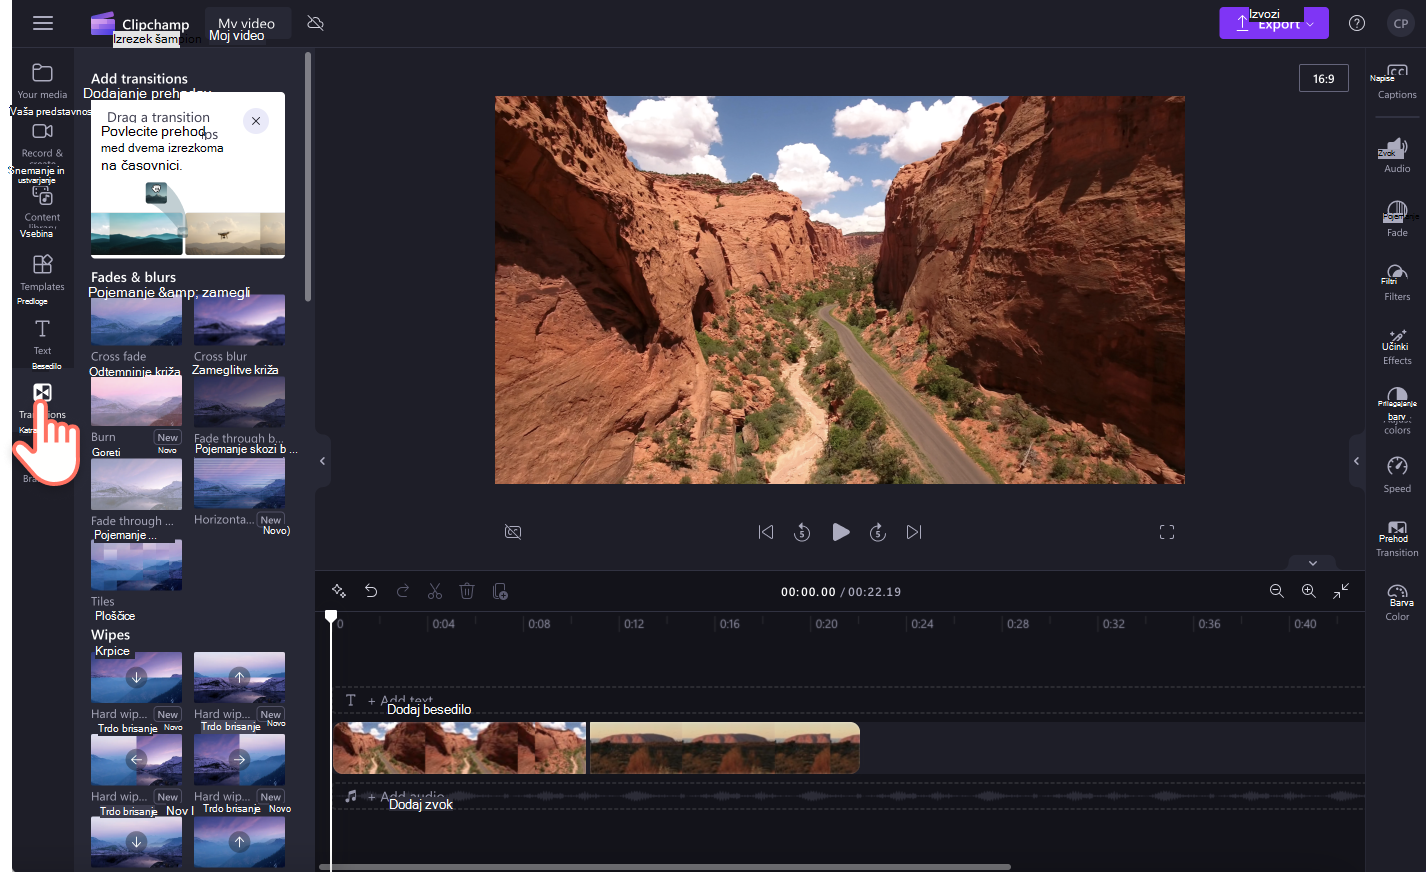
Task: Click Add text on the timeline track
Action: [x=400, y=701]
